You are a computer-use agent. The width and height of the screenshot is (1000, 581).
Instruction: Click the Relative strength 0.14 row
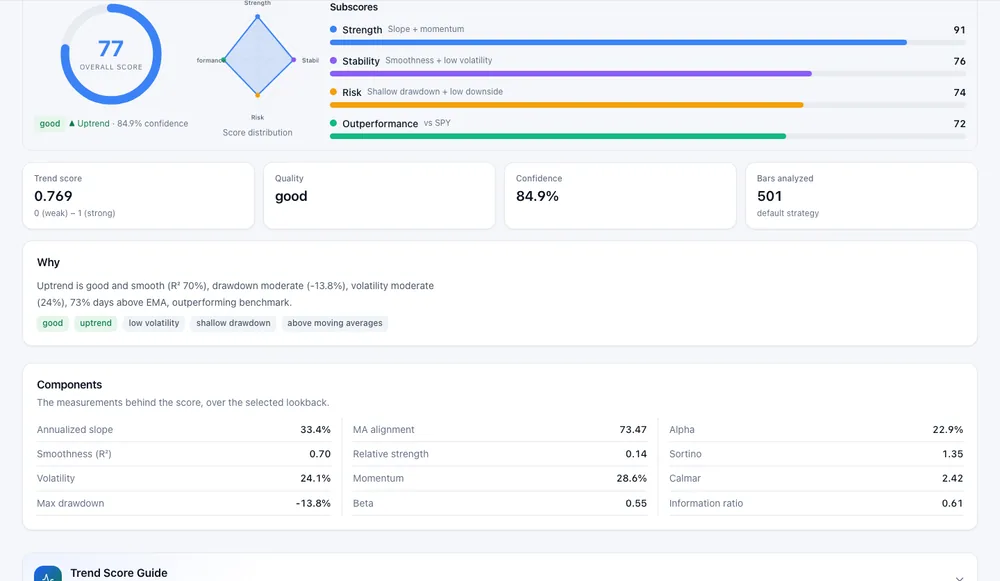tap(500, 454)
